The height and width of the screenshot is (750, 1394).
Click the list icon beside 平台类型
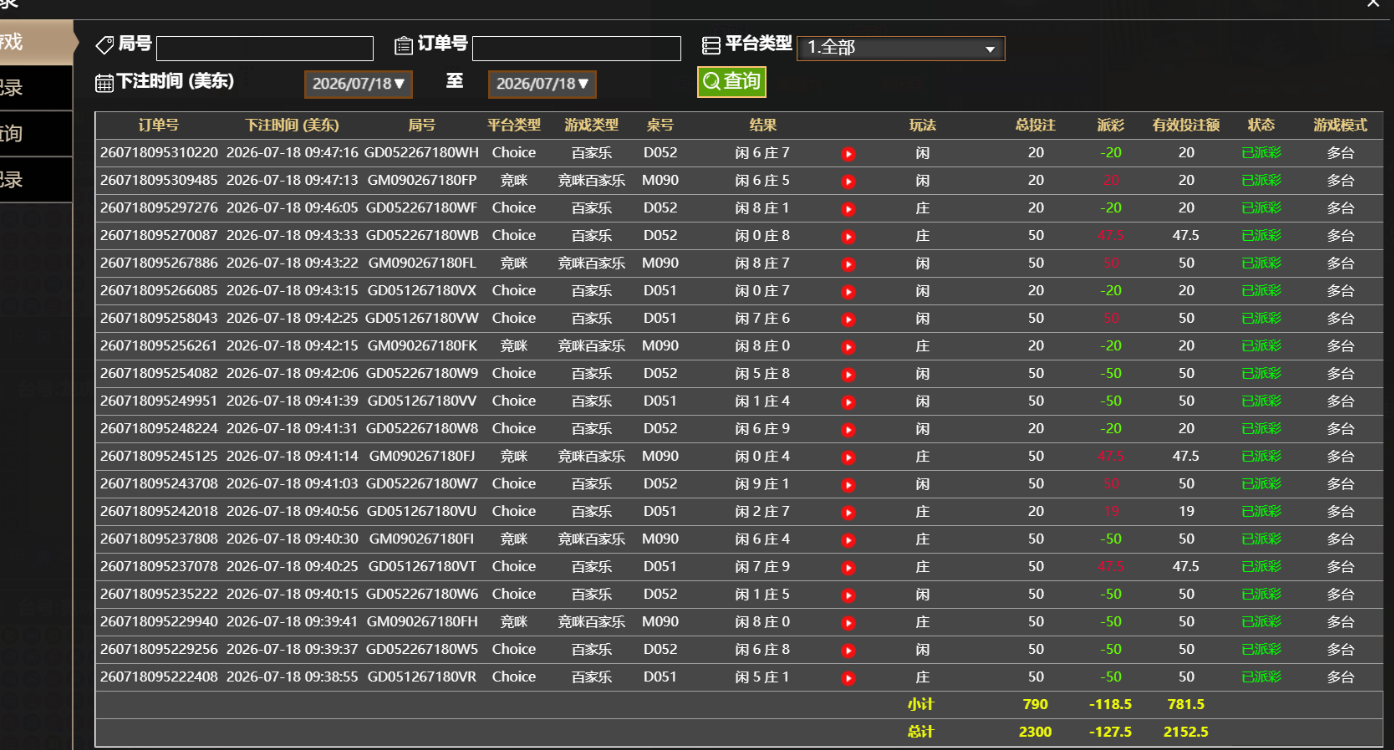click(711, 45)
